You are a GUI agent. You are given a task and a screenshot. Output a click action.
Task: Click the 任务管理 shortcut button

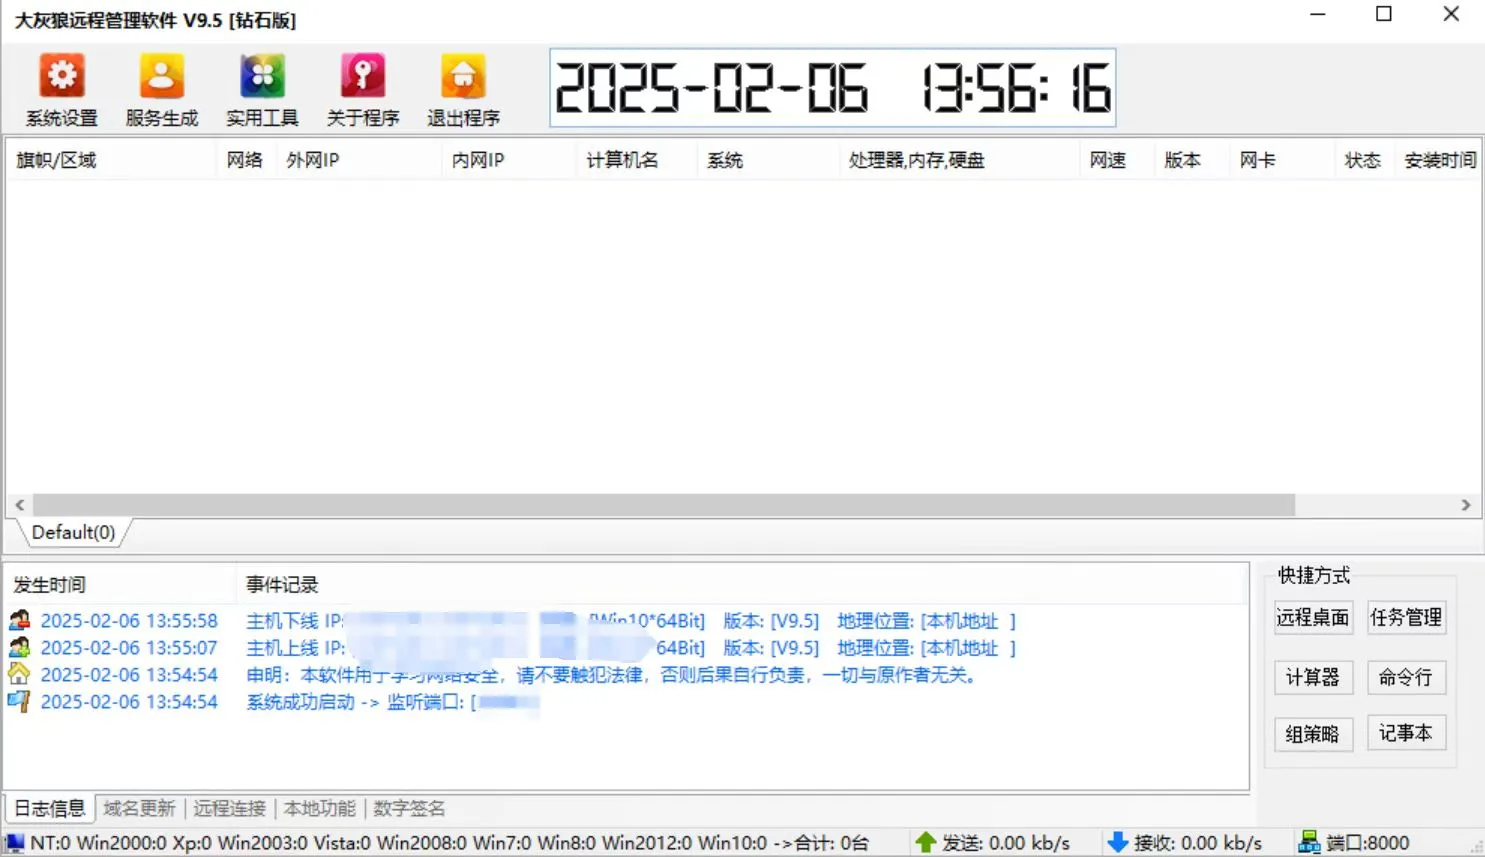[1406, 617]
